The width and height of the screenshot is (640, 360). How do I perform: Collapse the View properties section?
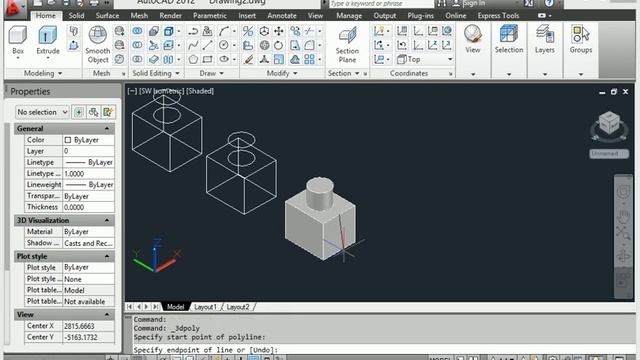(x=107, y=315)
